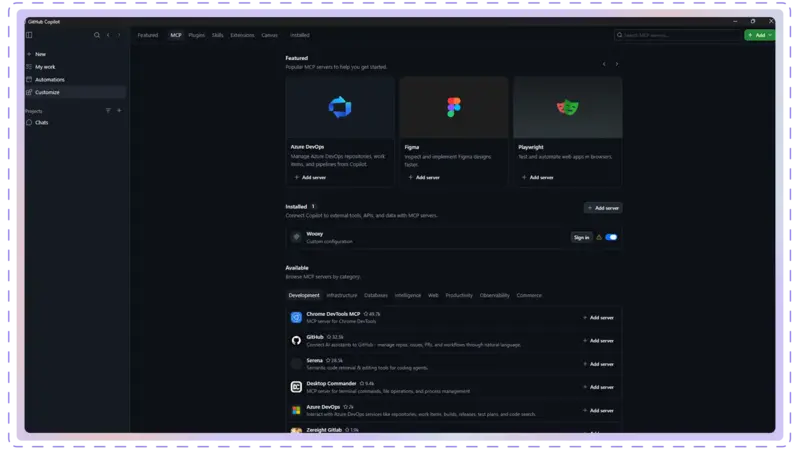Click the green Add button
Image resolution: width=800 pixels, height=450 pixels.
tap(757, 35)
